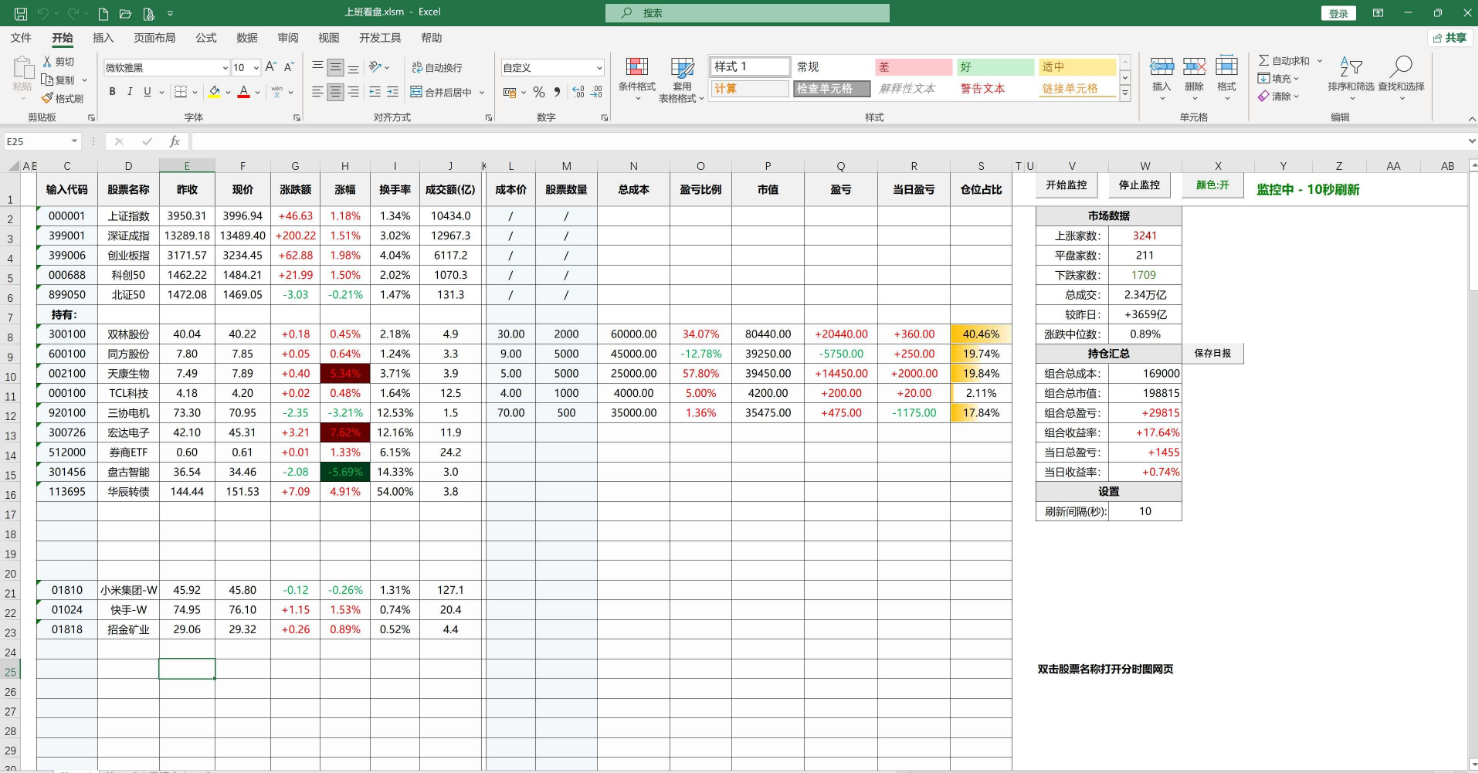The height and width of the screenshot is (773, 1478).
Task: Apply the red 差 (Bad) cell style
Action: click(913, 67)
